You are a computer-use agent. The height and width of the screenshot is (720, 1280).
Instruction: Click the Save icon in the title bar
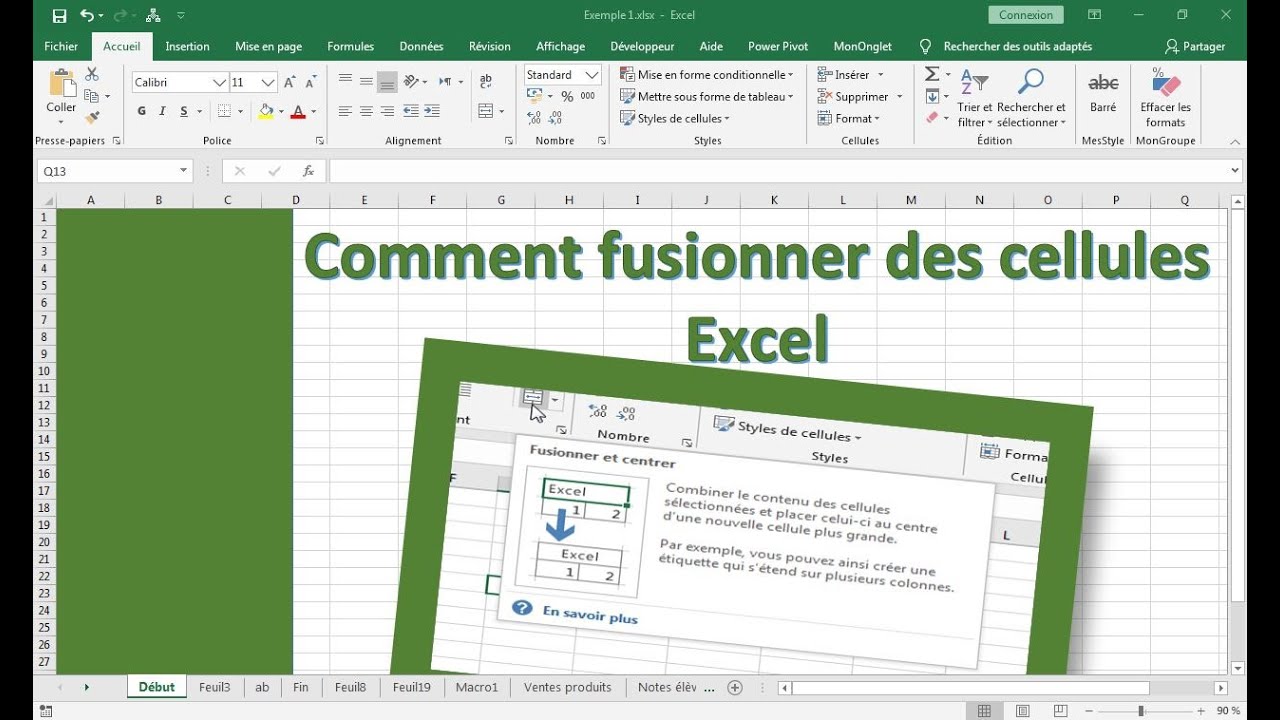[x=59, y=15]
